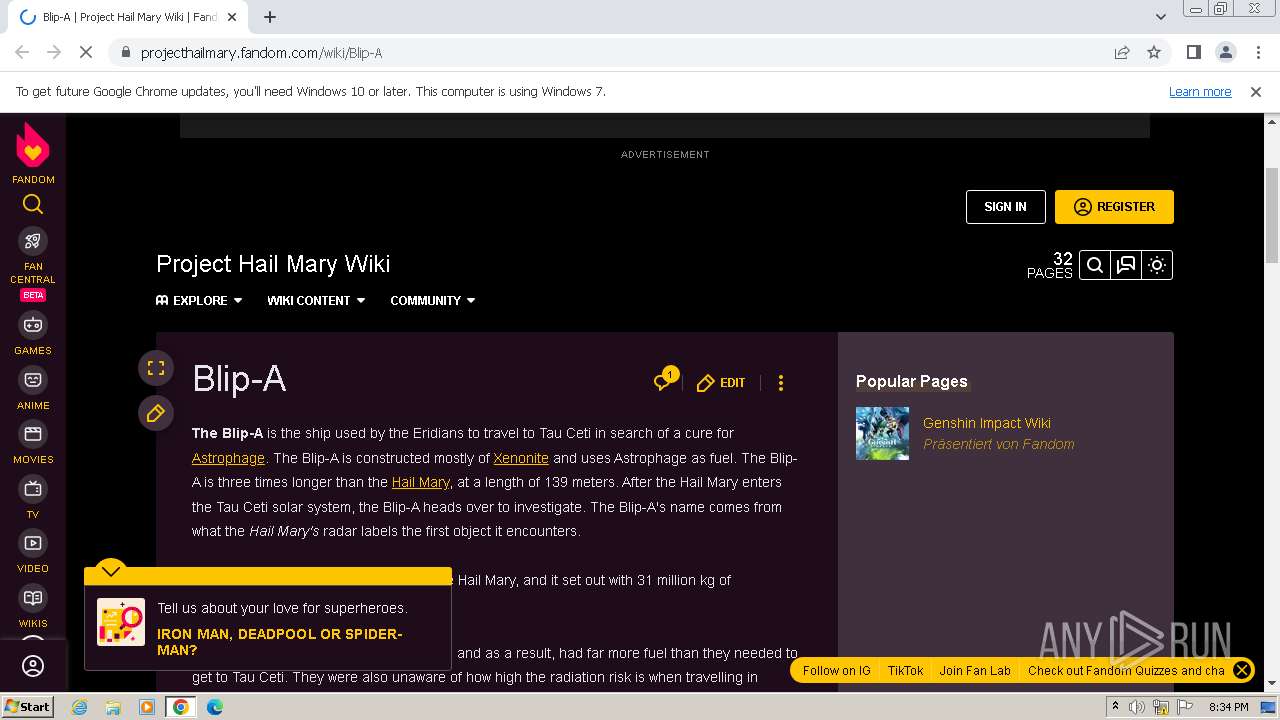
Task: Click the REGISTER button
Action: click(x=1114, y=207)
